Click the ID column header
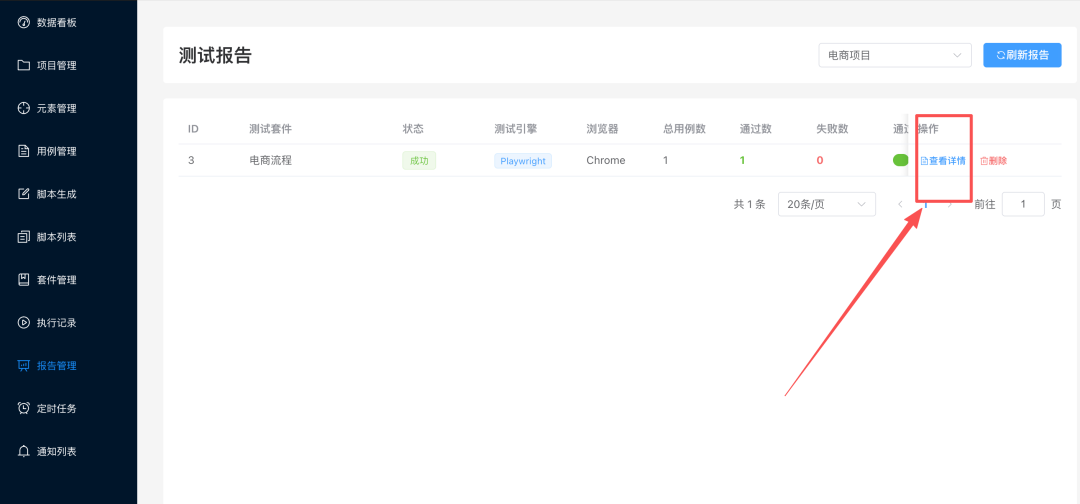1080x504 pixels. (194, 129)
